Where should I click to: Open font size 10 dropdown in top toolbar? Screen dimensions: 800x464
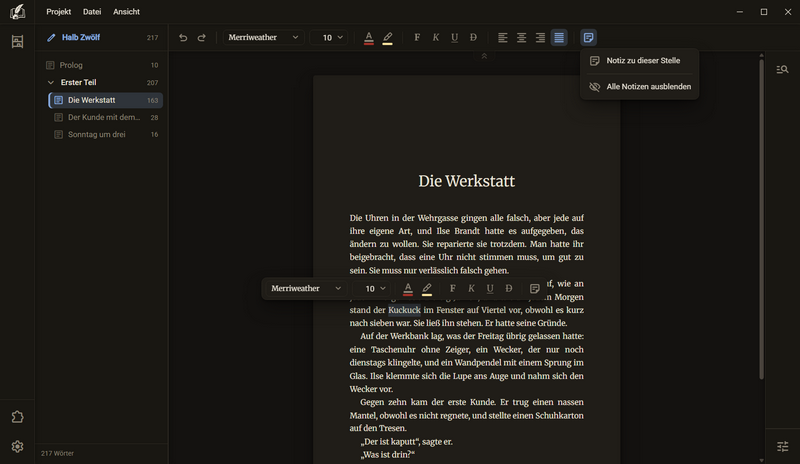click(x=330, y=37)
